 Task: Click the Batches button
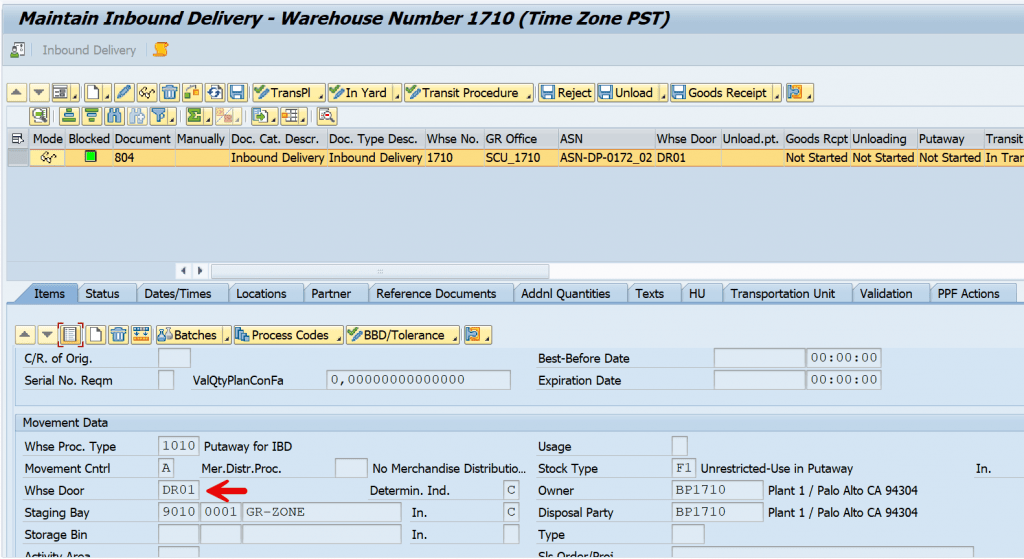point(188,335)
